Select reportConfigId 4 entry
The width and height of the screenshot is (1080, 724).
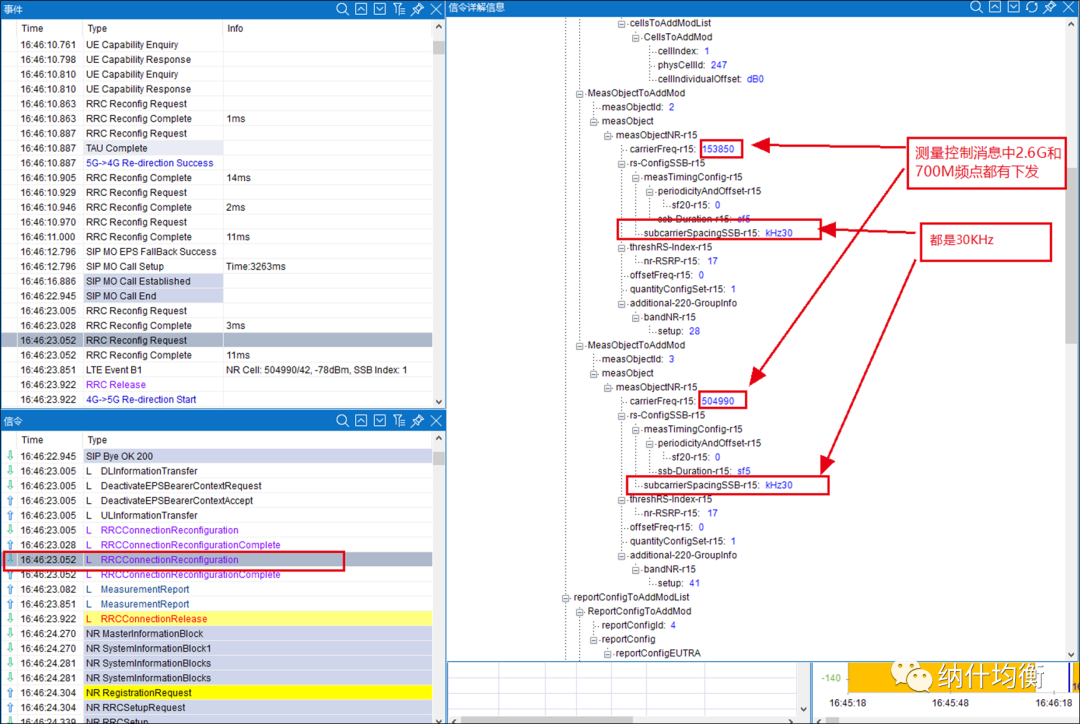tap(638, 625)
